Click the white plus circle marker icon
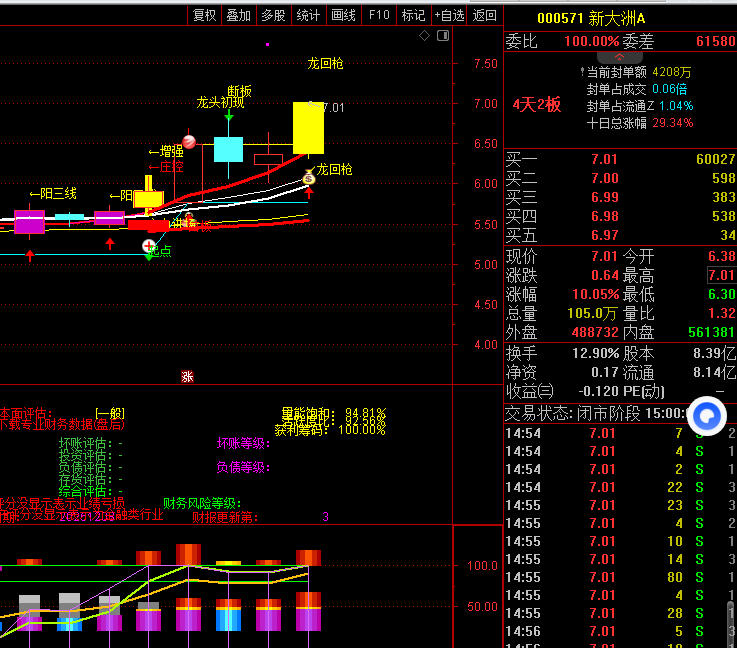737x648 pixels. point(149,245)
